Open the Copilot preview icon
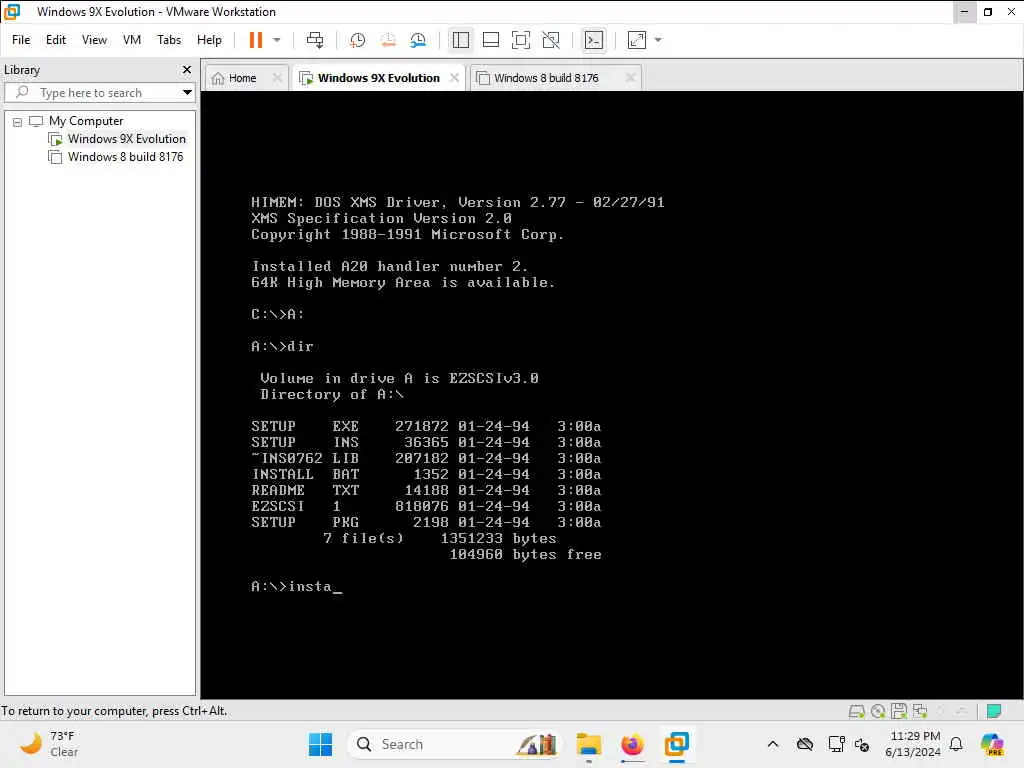 tap(992, 744)
